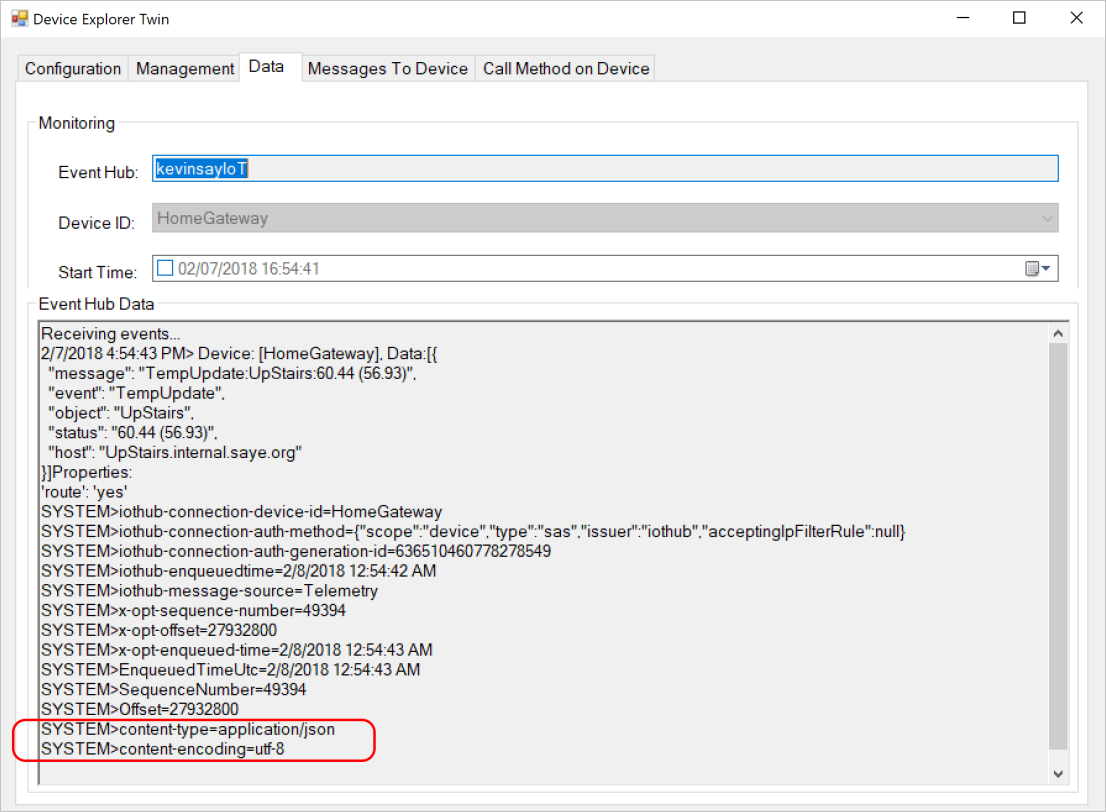Close the Device Explorer Twin window
The image size is (1106, 812).
pyautogui.click(x=1076, y=18)
